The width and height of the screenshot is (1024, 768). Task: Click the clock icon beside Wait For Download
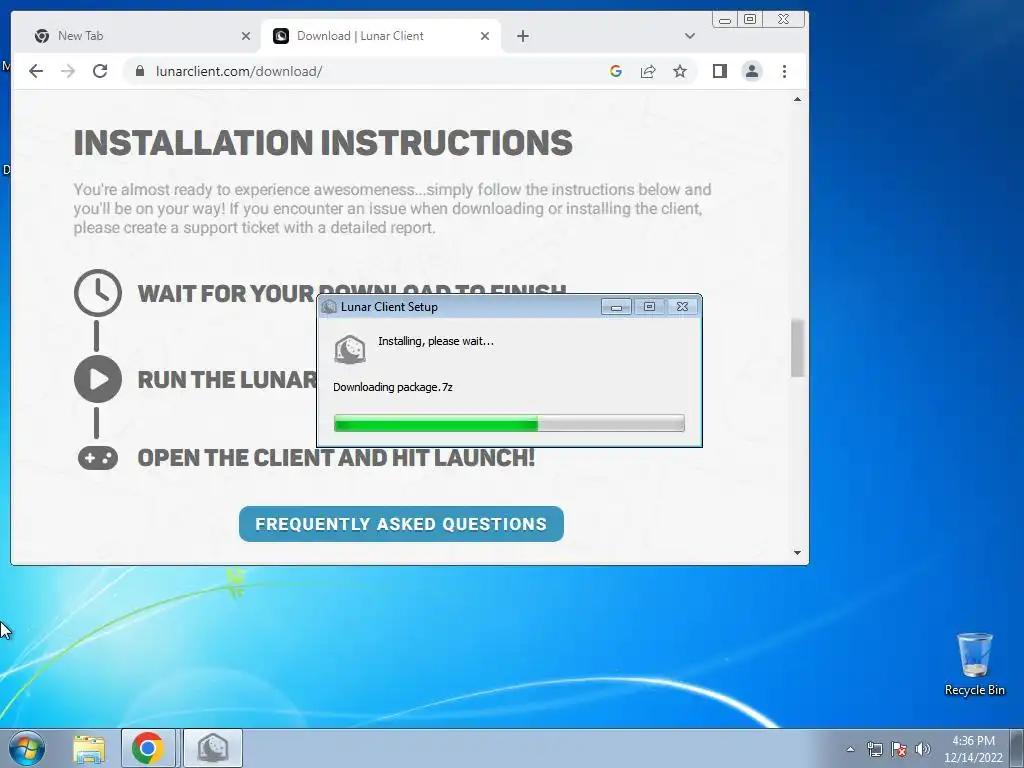click(x=98, y=293)
